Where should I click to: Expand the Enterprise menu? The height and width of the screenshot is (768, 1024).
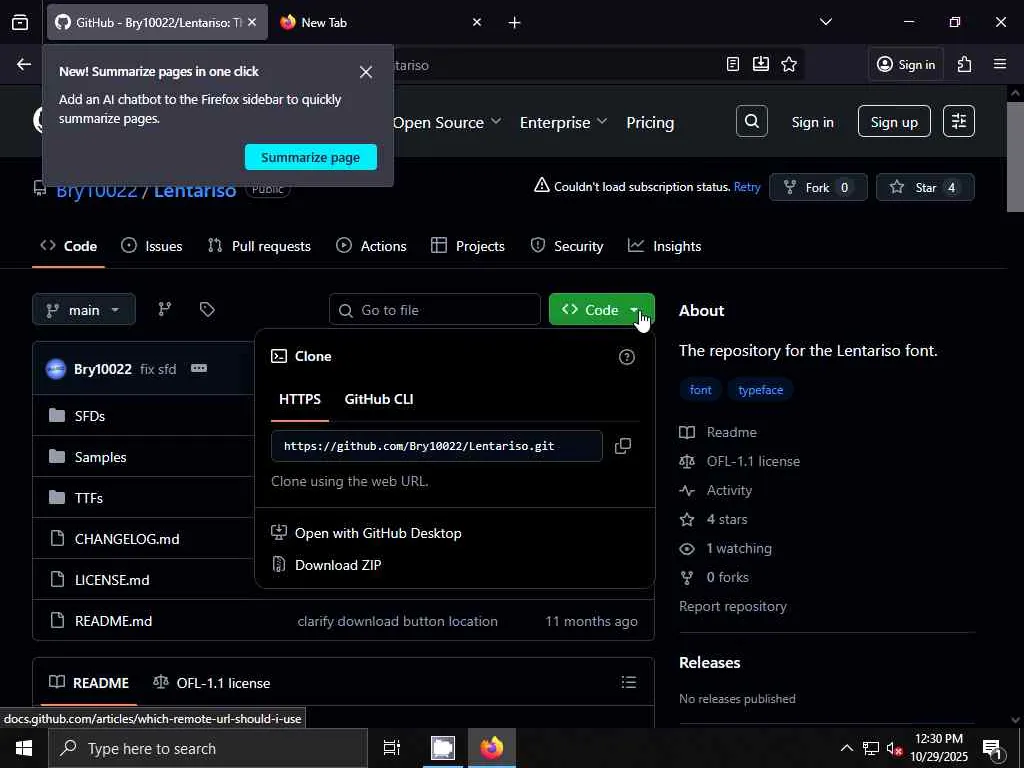point(563,122)
